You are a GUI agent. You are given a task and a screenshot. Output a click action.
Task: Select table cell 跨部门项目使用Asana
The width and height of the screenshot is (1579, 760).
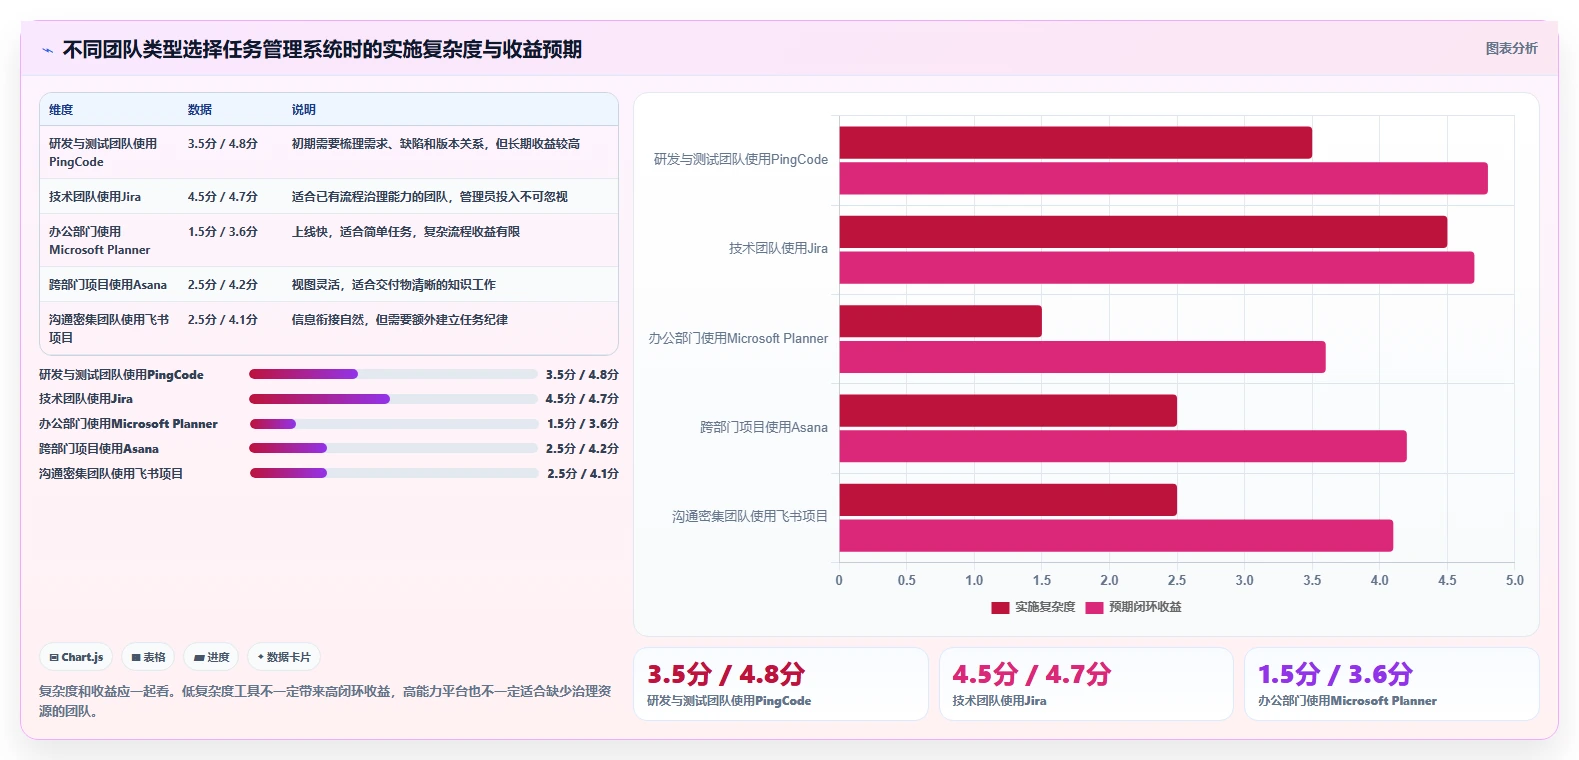coord(108,285)
